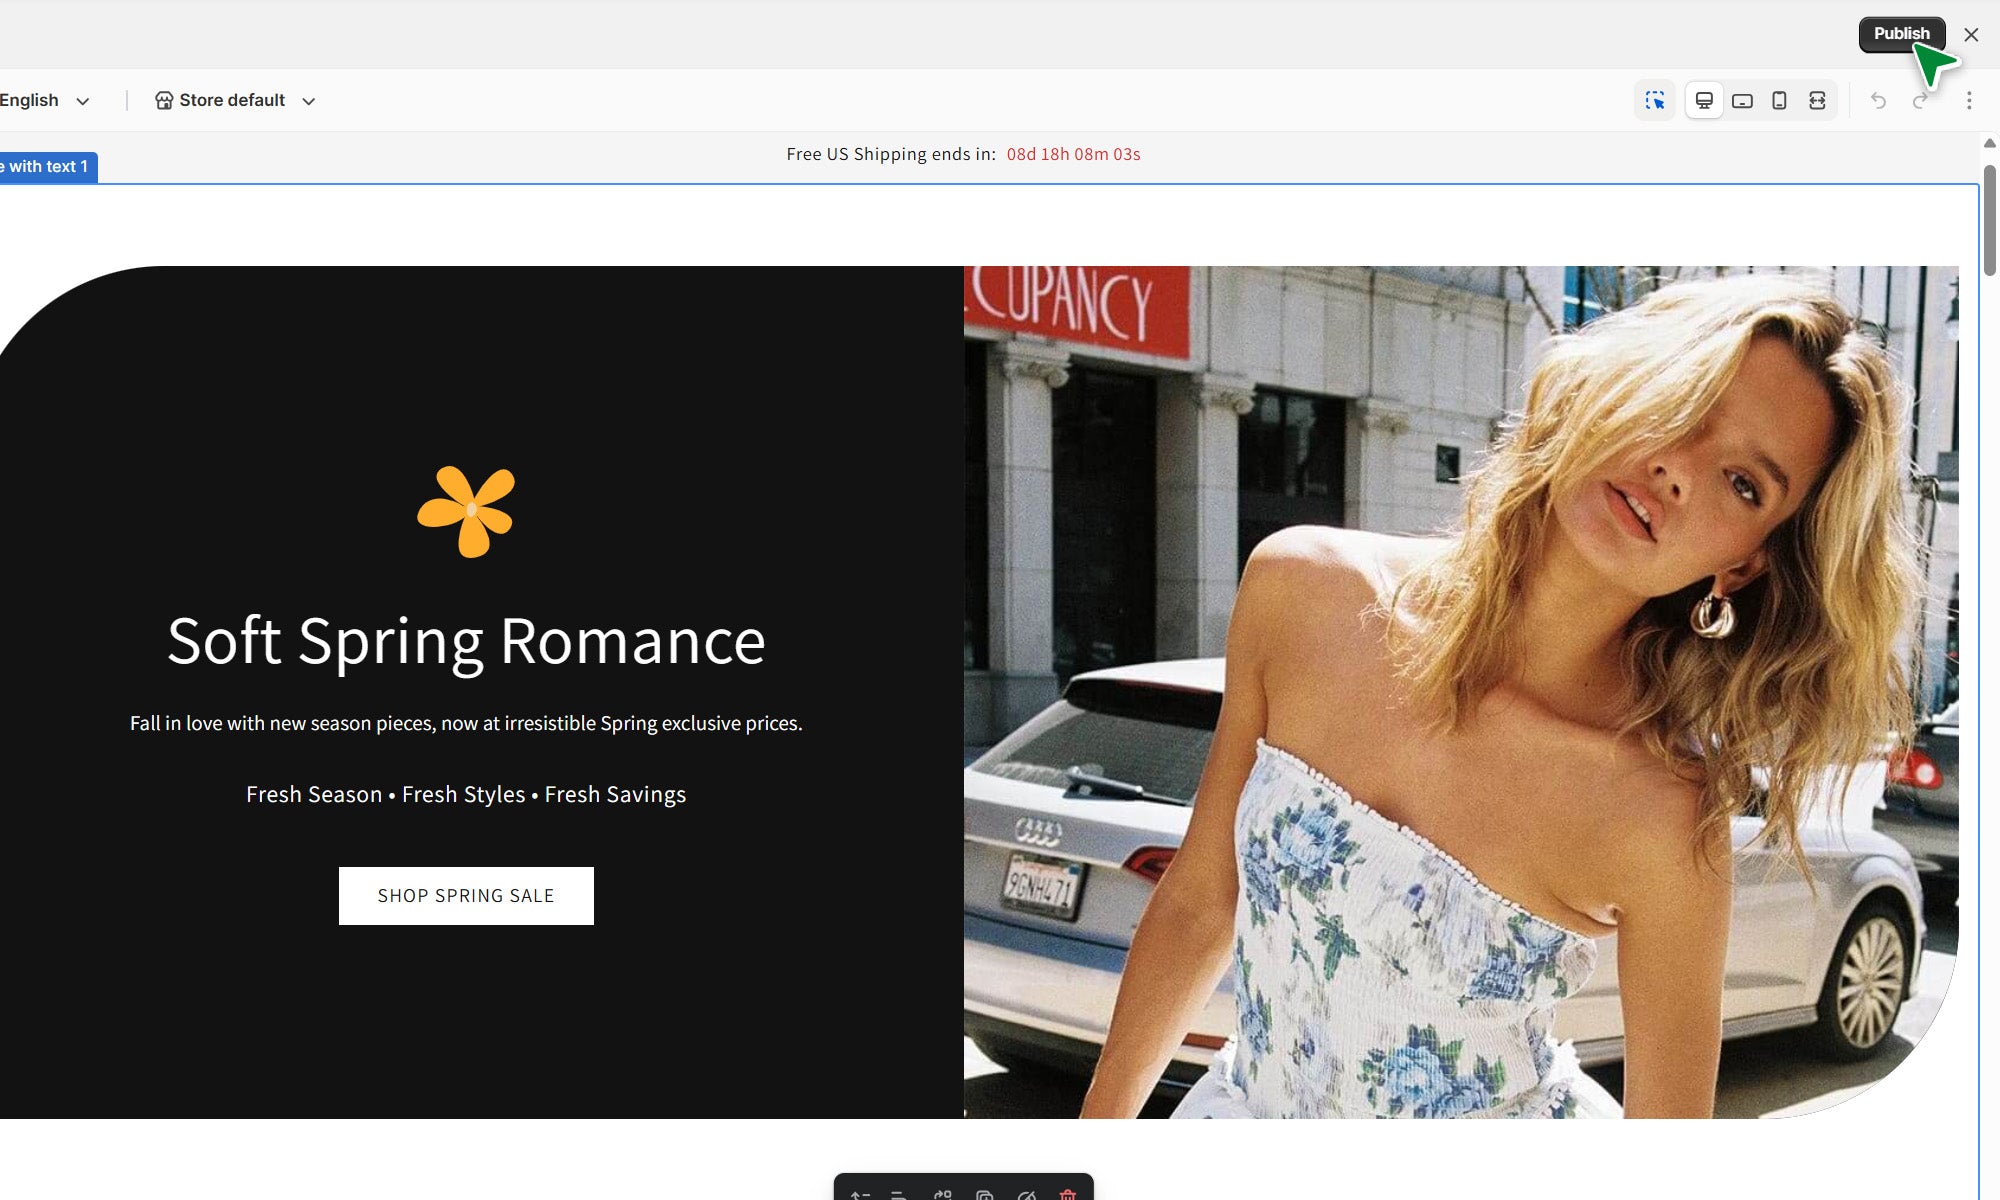Click the store icon beside Store default
Screen dimensions: 2000x1200
point(164,101)
